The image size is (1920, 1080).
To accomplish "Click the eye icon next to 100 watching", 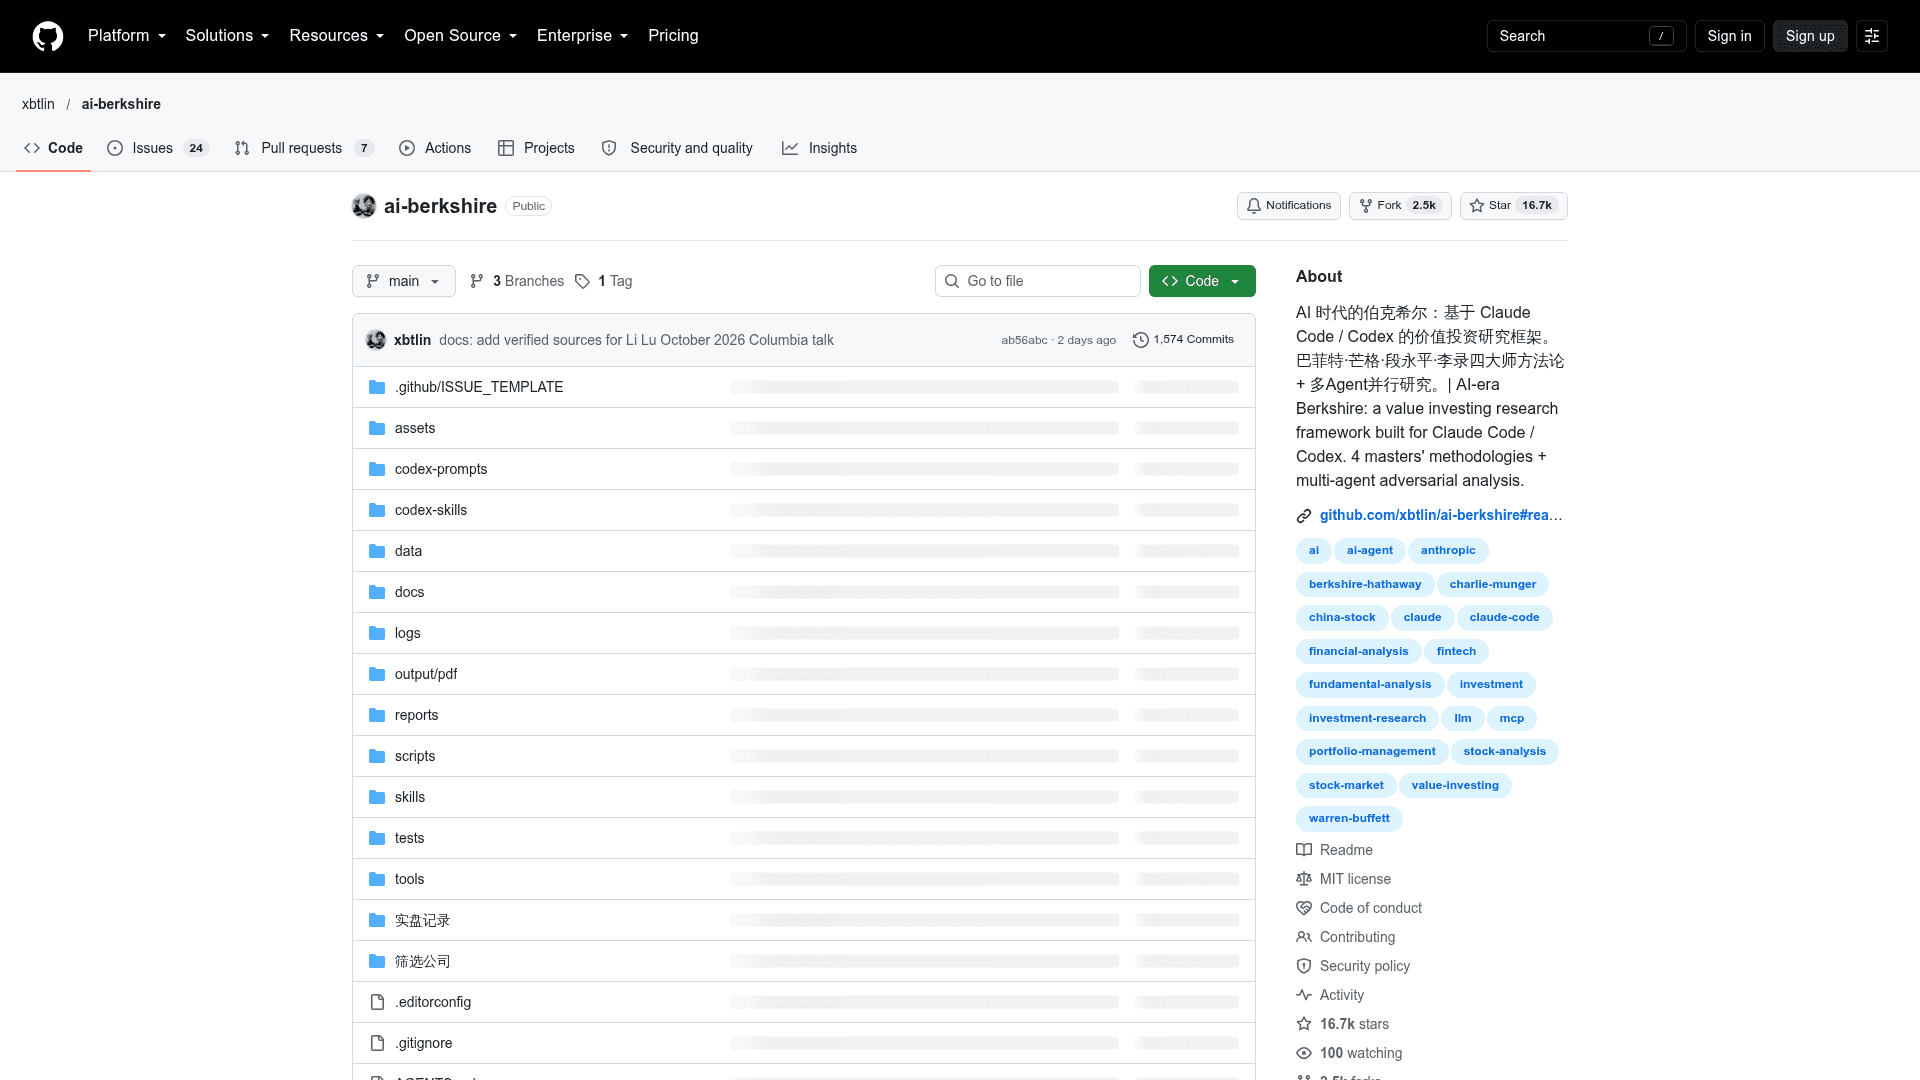I will point(1304,1053).
